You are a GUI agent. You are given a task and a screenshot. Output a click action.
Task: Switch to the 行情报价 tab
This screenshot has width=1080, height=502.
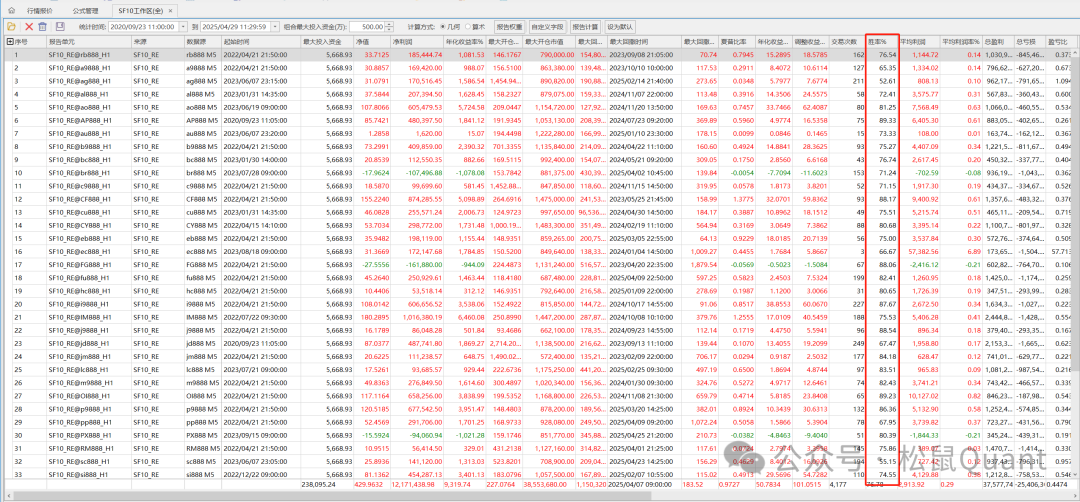point(42,8)
